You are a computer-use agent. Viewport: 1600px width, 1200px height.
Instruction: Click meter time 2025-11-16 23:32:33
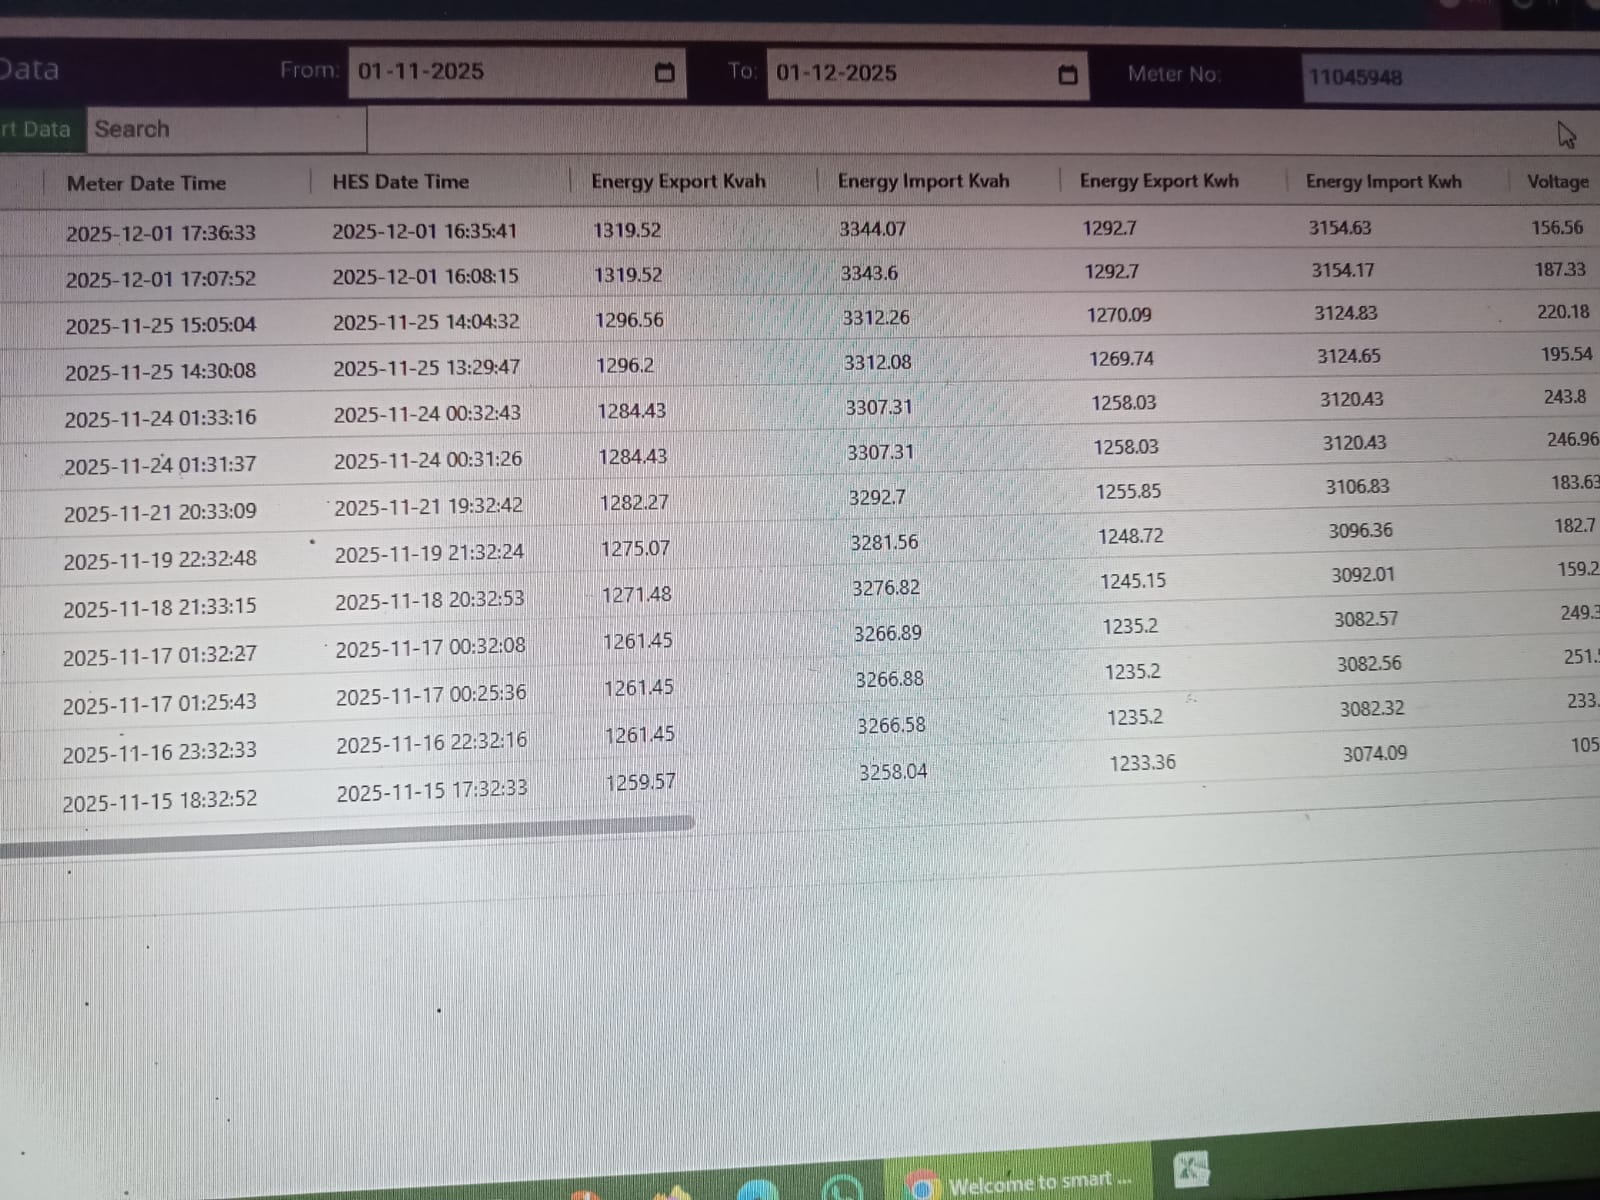tap(159, 752)
